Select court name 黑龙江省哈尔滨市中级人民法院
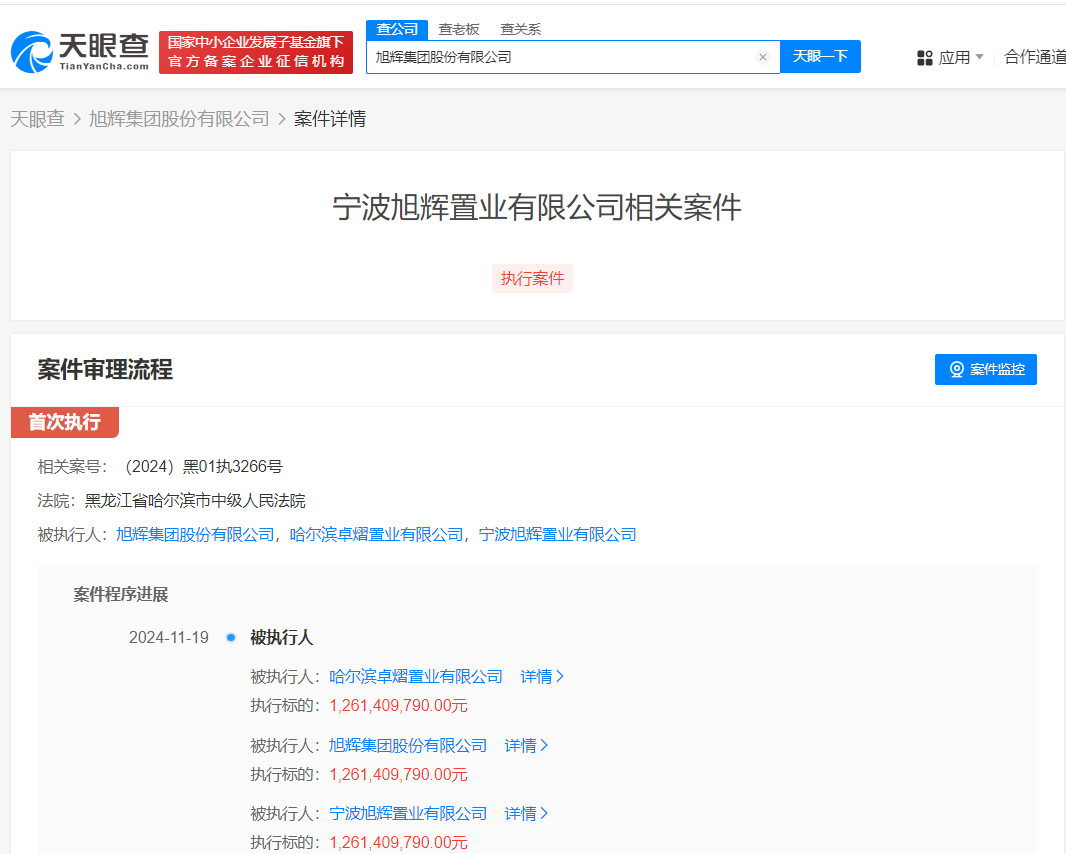This screenshot has height=854, width=1066. click(195, 501)
